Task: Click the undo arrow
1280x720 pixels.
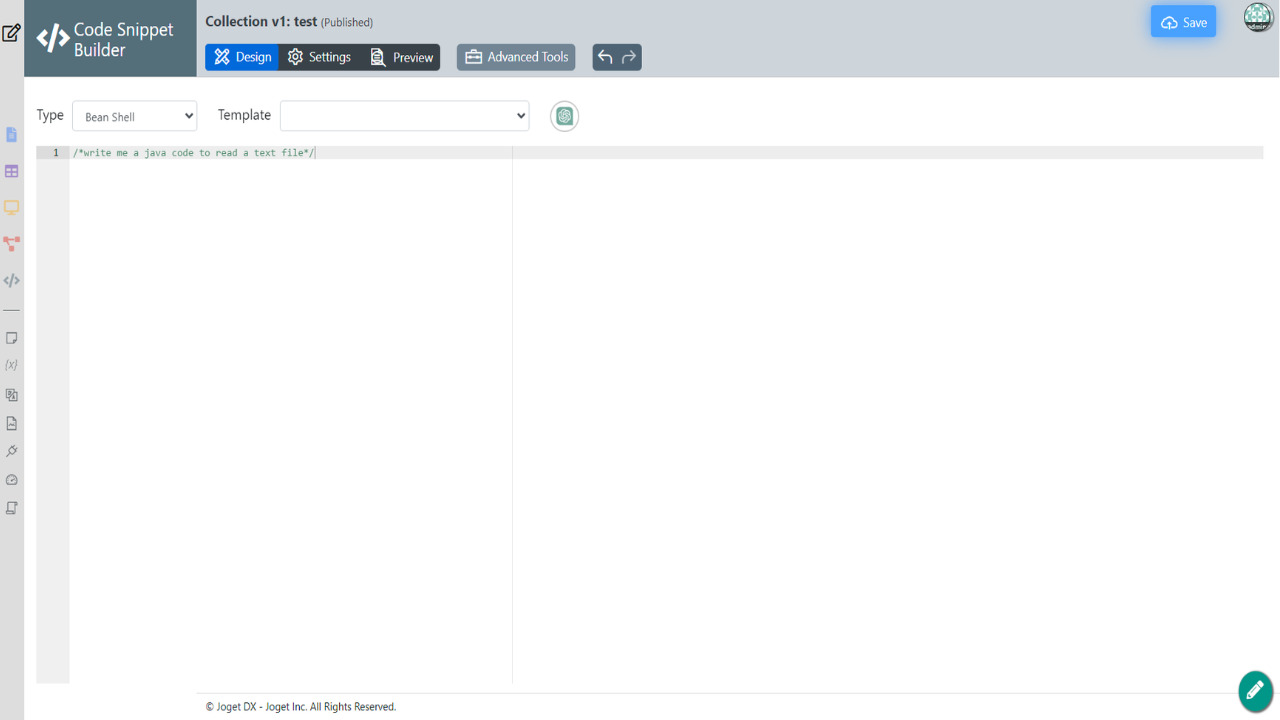Action: 605,57
